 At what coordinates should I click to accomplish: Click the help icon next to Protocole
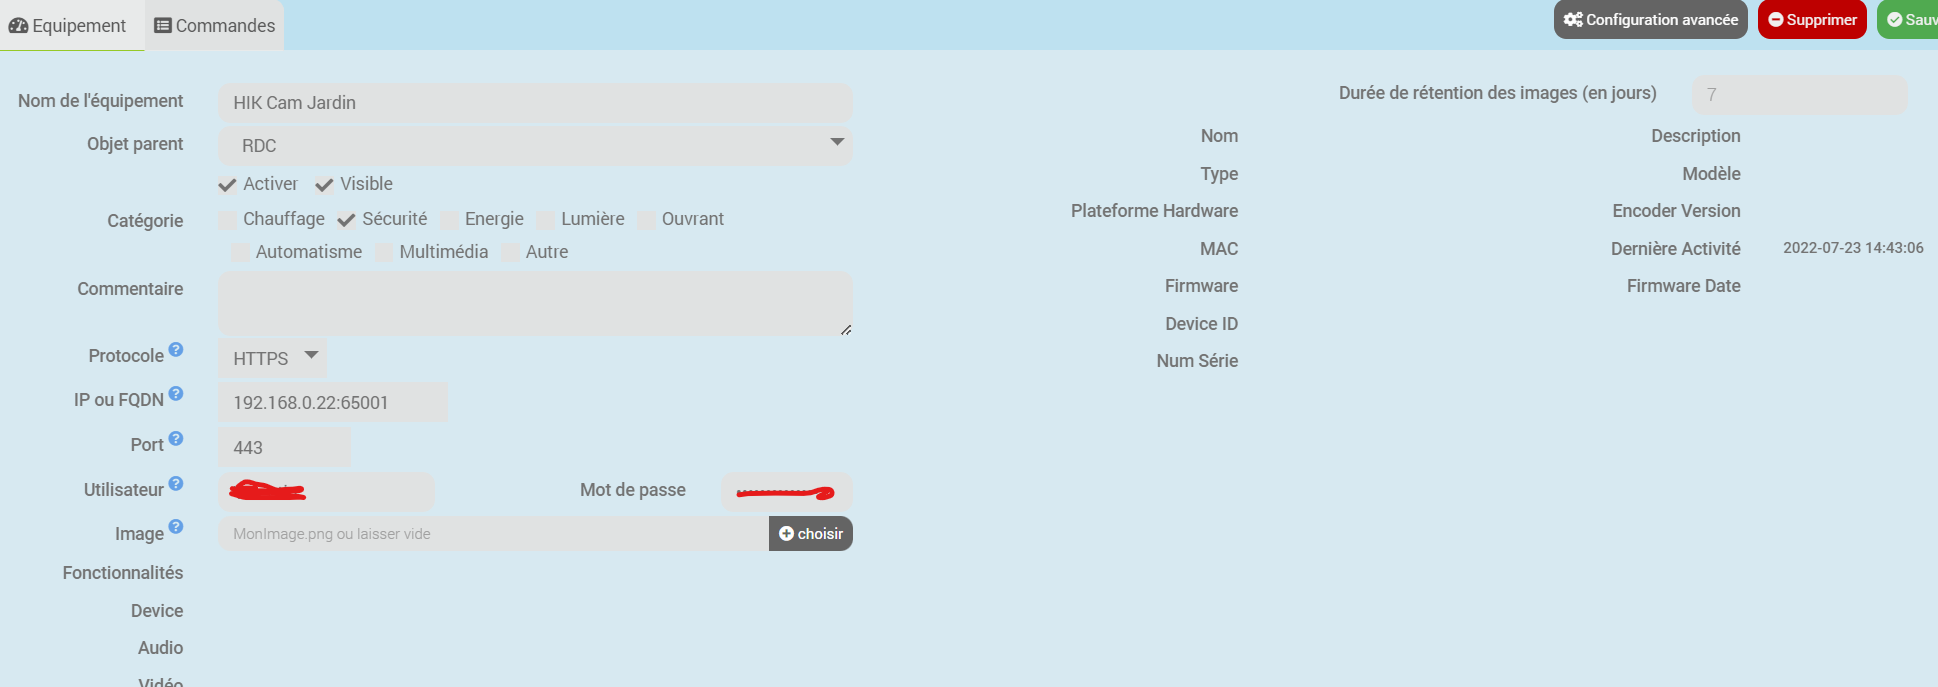(176, 349)
